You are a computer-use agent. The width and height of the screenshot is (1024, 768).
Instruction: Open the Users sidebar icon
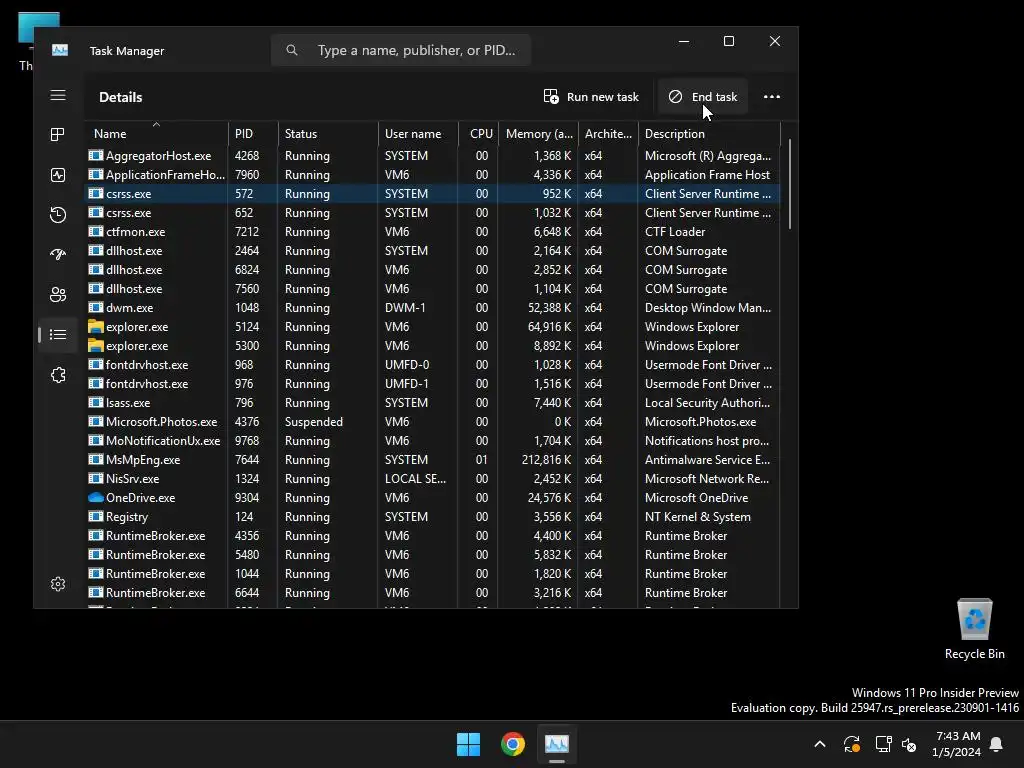pos(58,295)
